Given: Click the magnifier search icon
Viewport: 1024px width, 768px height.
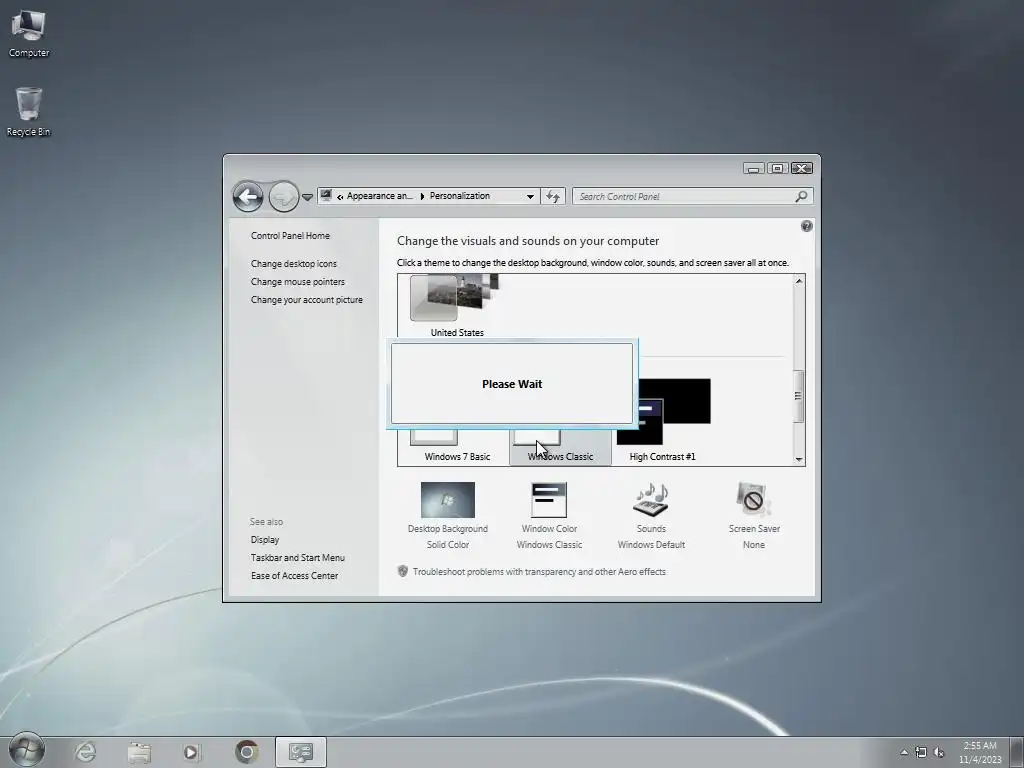Looking at the screenshot, I should point(801,196).
